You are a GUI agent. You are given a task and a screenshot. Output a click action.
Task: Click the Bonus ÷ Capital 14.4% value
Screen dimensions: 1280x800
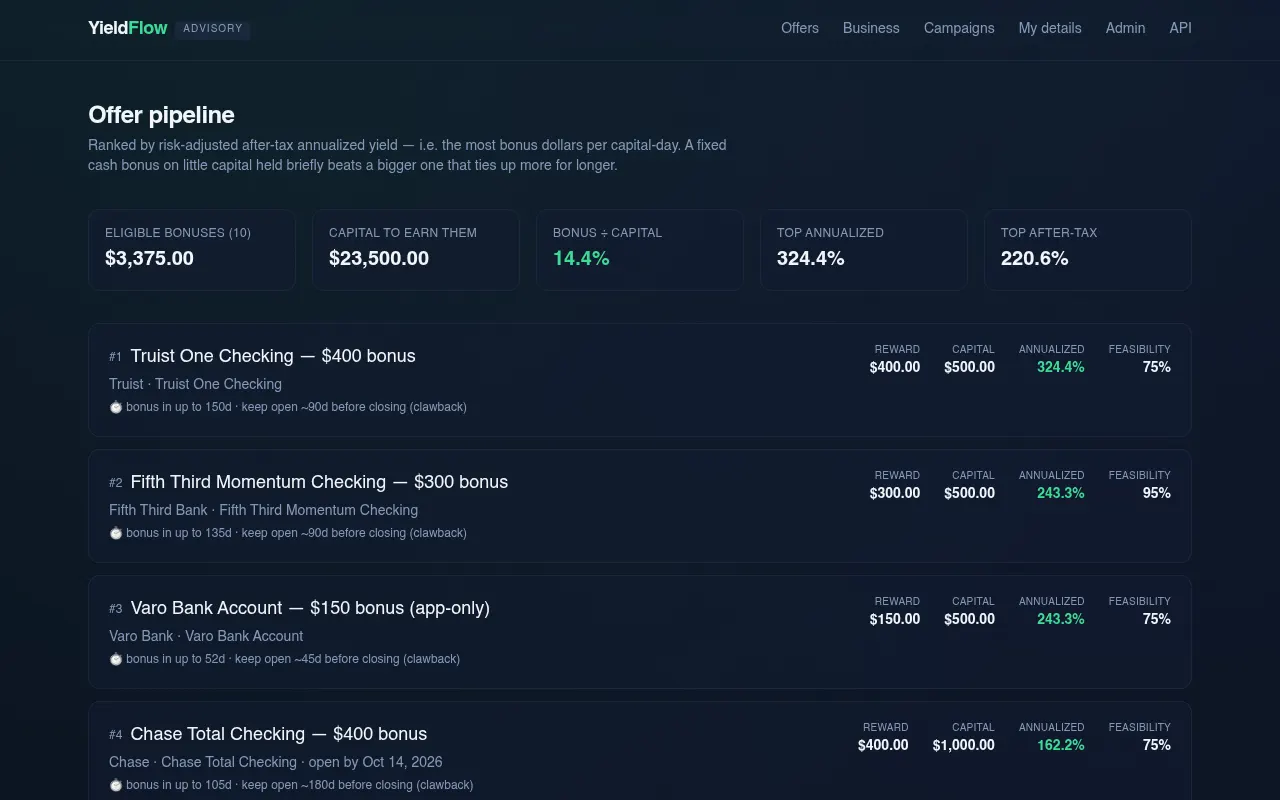pos(581,258)
